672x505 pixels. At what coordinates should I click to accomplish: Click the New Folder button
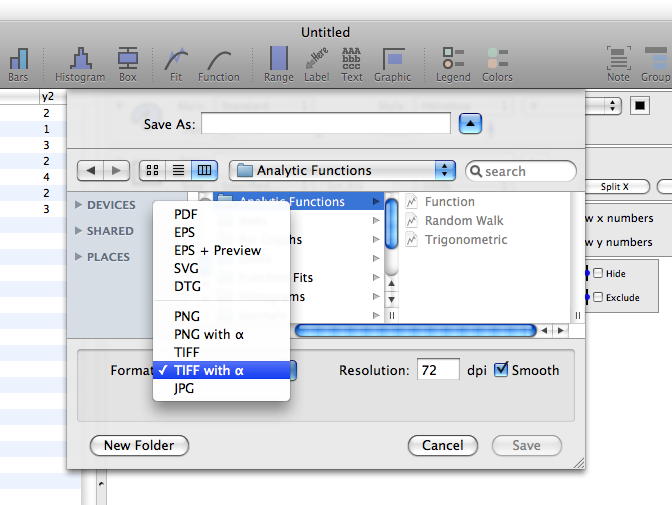[139, 445]
